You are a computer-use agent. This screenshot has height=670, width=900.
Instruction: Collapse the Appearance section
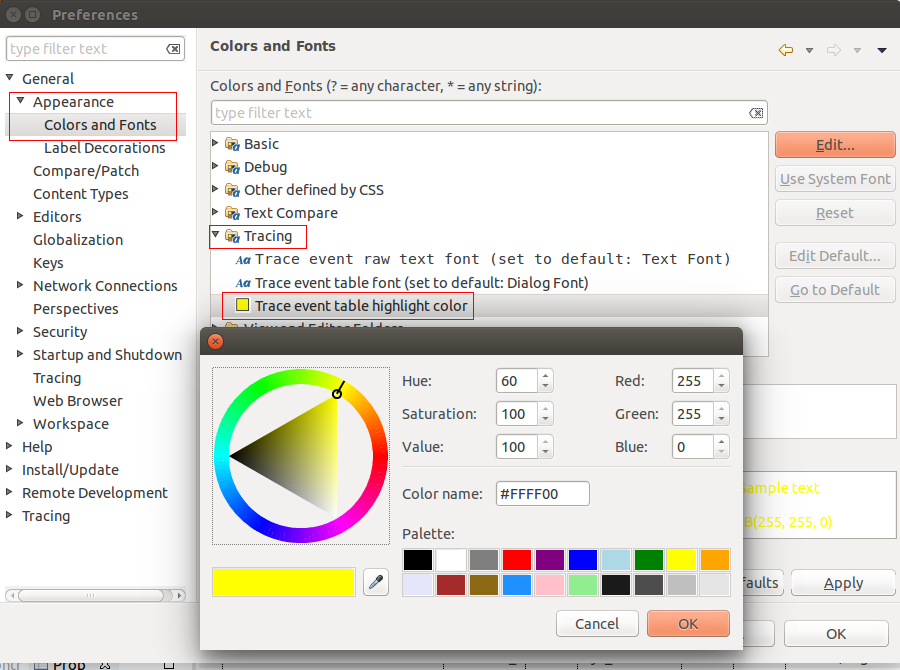pos(20,101)
